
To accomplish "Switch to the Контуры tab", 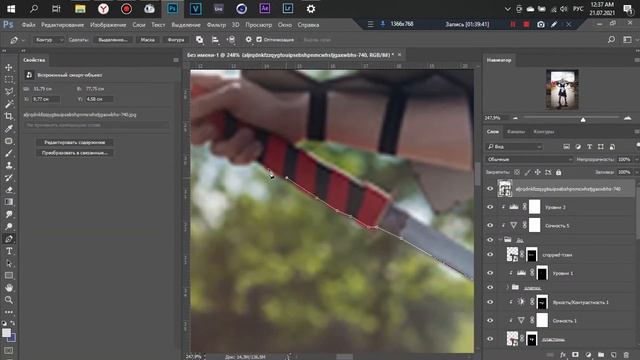I will [x=544, y=131].
